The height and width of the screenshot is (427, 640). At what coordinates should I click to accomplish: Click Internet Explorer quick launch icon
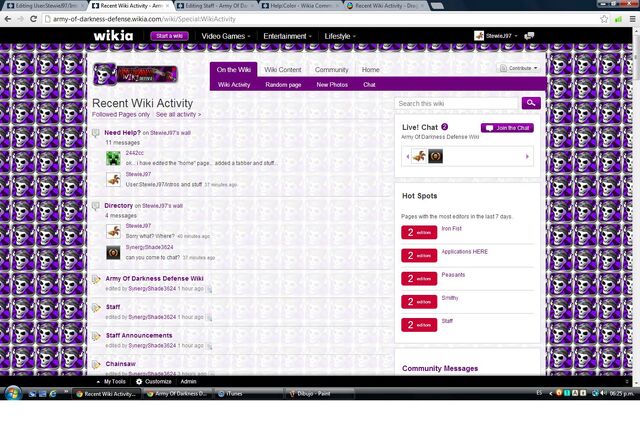[53, 394]
